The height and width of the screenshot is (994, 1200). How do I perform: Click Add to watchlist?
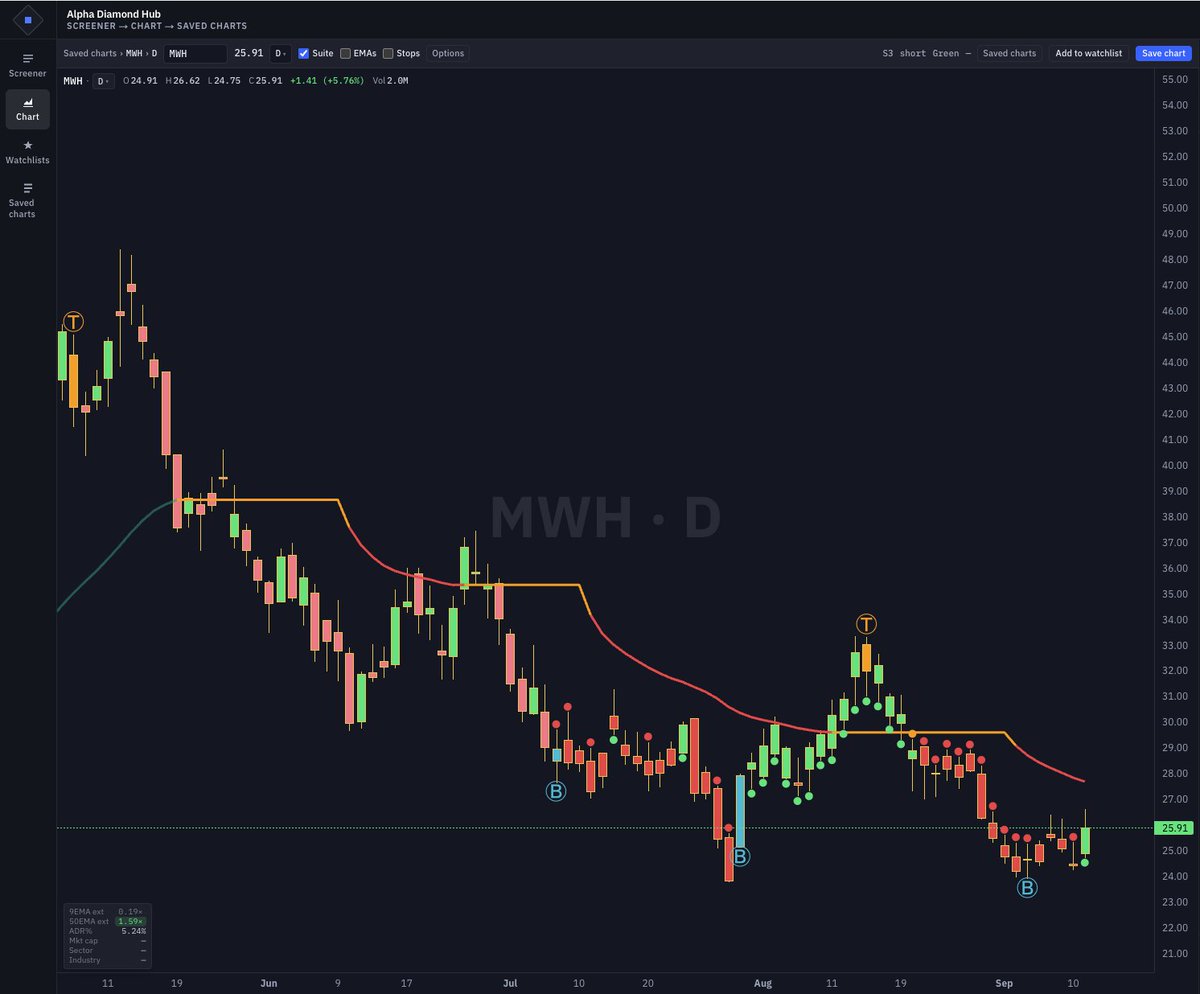point(1089,53)
